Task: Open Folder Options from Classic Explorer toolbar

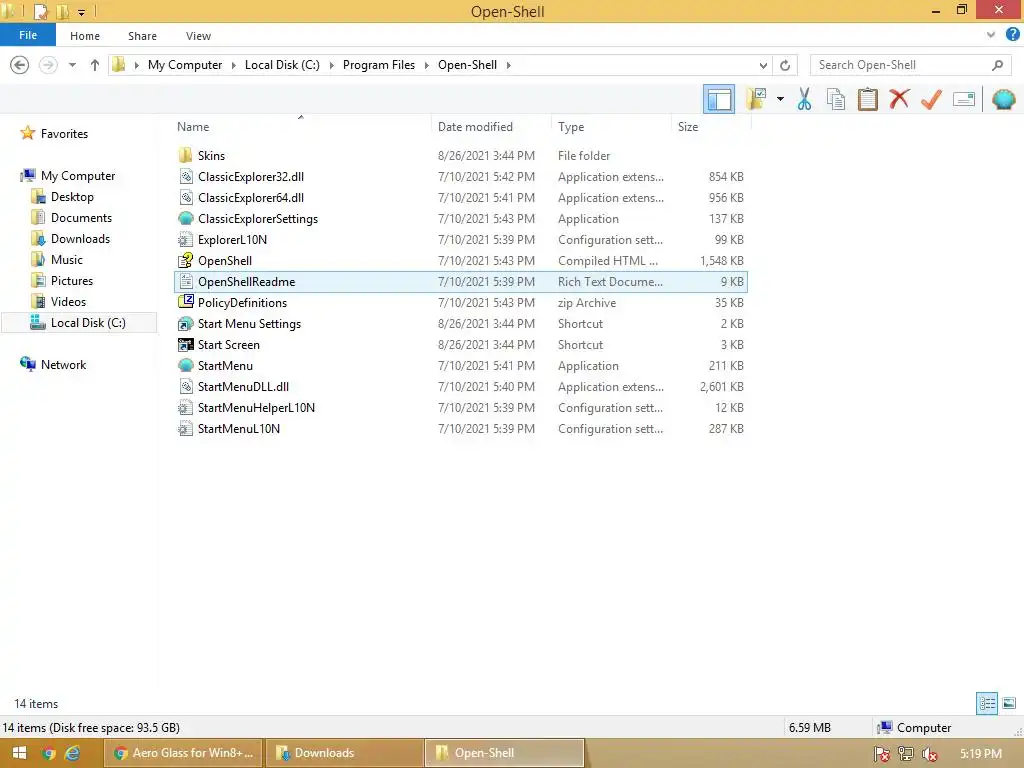Action: pyautogui.click(x=756, y=99)
